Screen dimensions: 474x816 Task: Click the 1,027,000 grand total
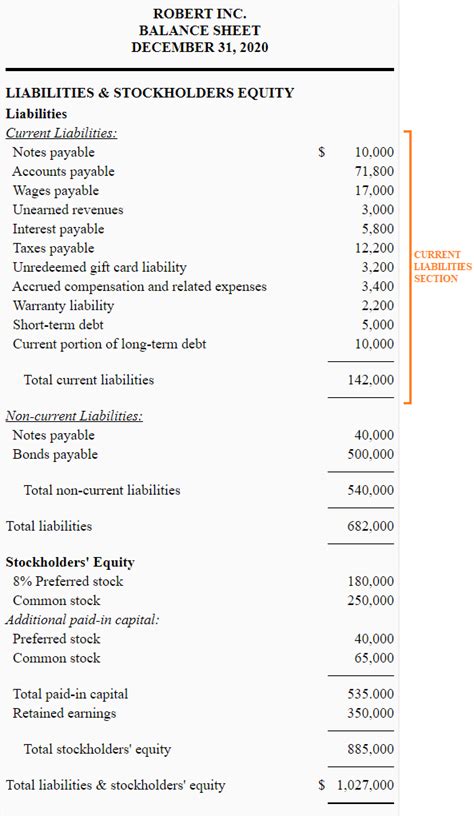365,786
